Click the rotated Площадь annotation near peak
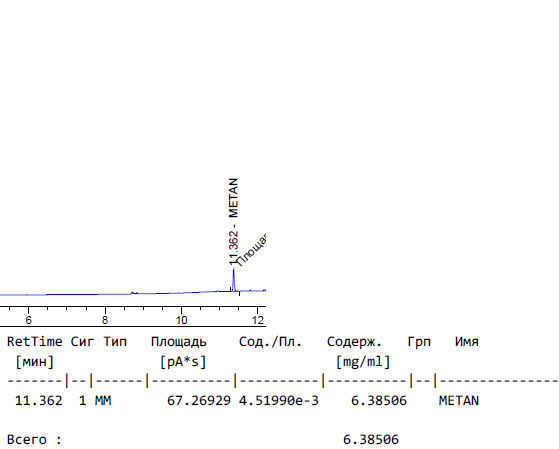This screenshot has width=559, height=449. (x=252, y=250)
